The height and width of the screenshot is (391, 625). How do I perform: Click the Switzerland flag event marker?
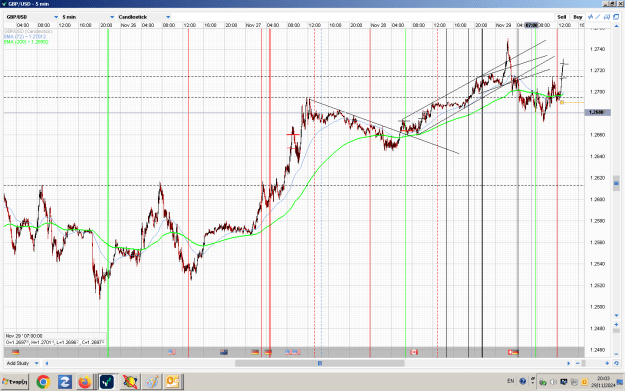click(x=511, y=352)
